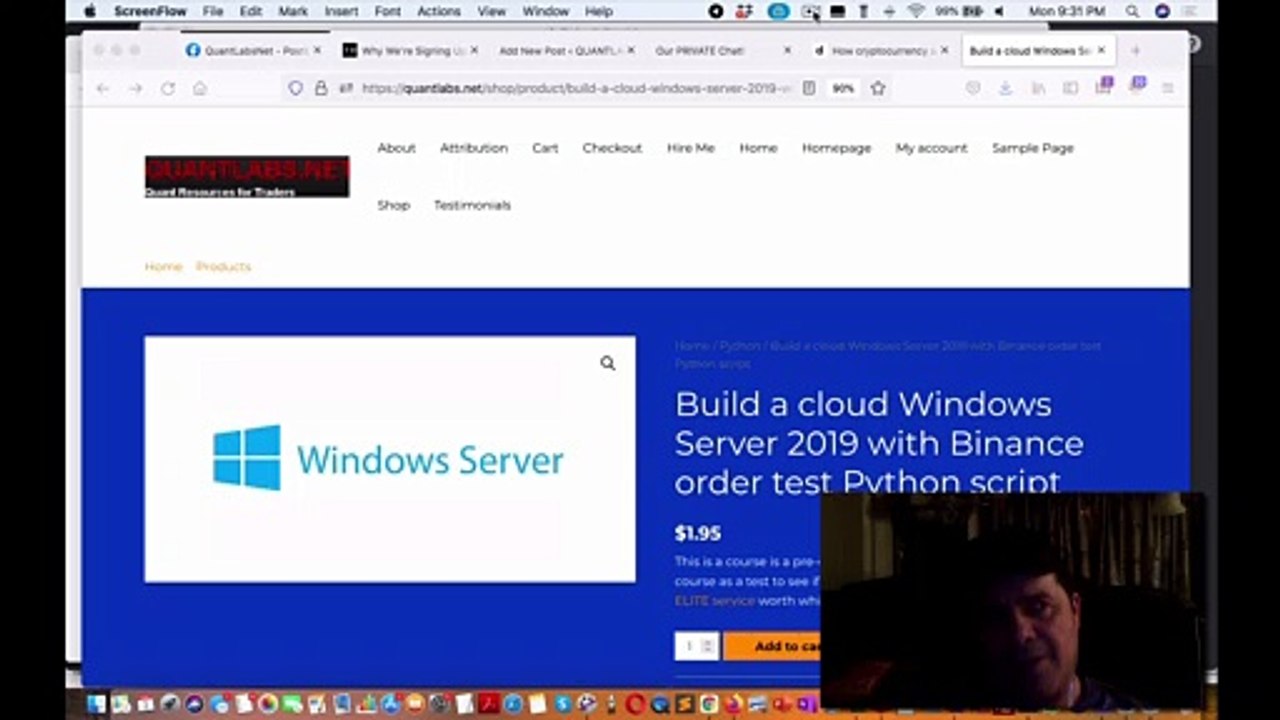Click the 90% page zoom indicator
Image resolution: width=1280 pixels, height=720 pixels.
(x=843, y=88)
